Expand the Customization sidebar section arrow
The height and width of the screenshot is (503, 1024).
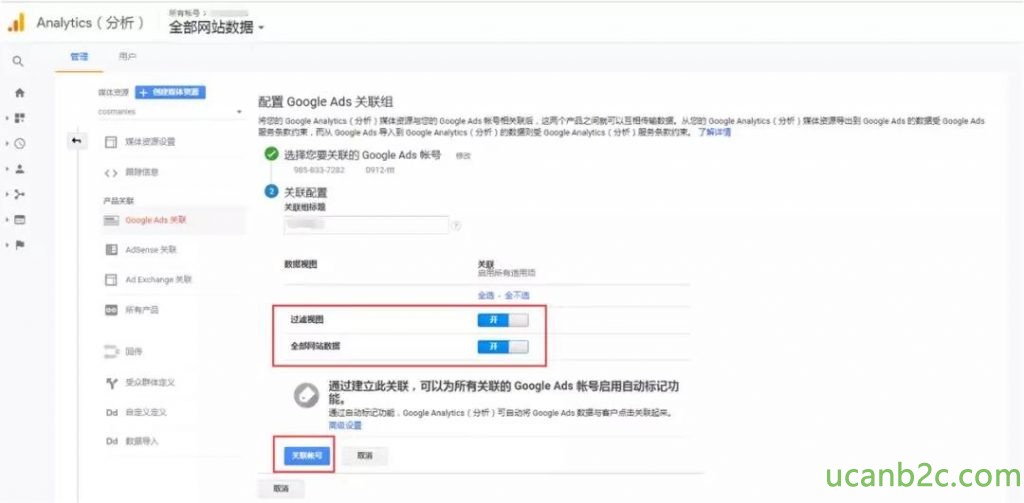click(7, 119)
